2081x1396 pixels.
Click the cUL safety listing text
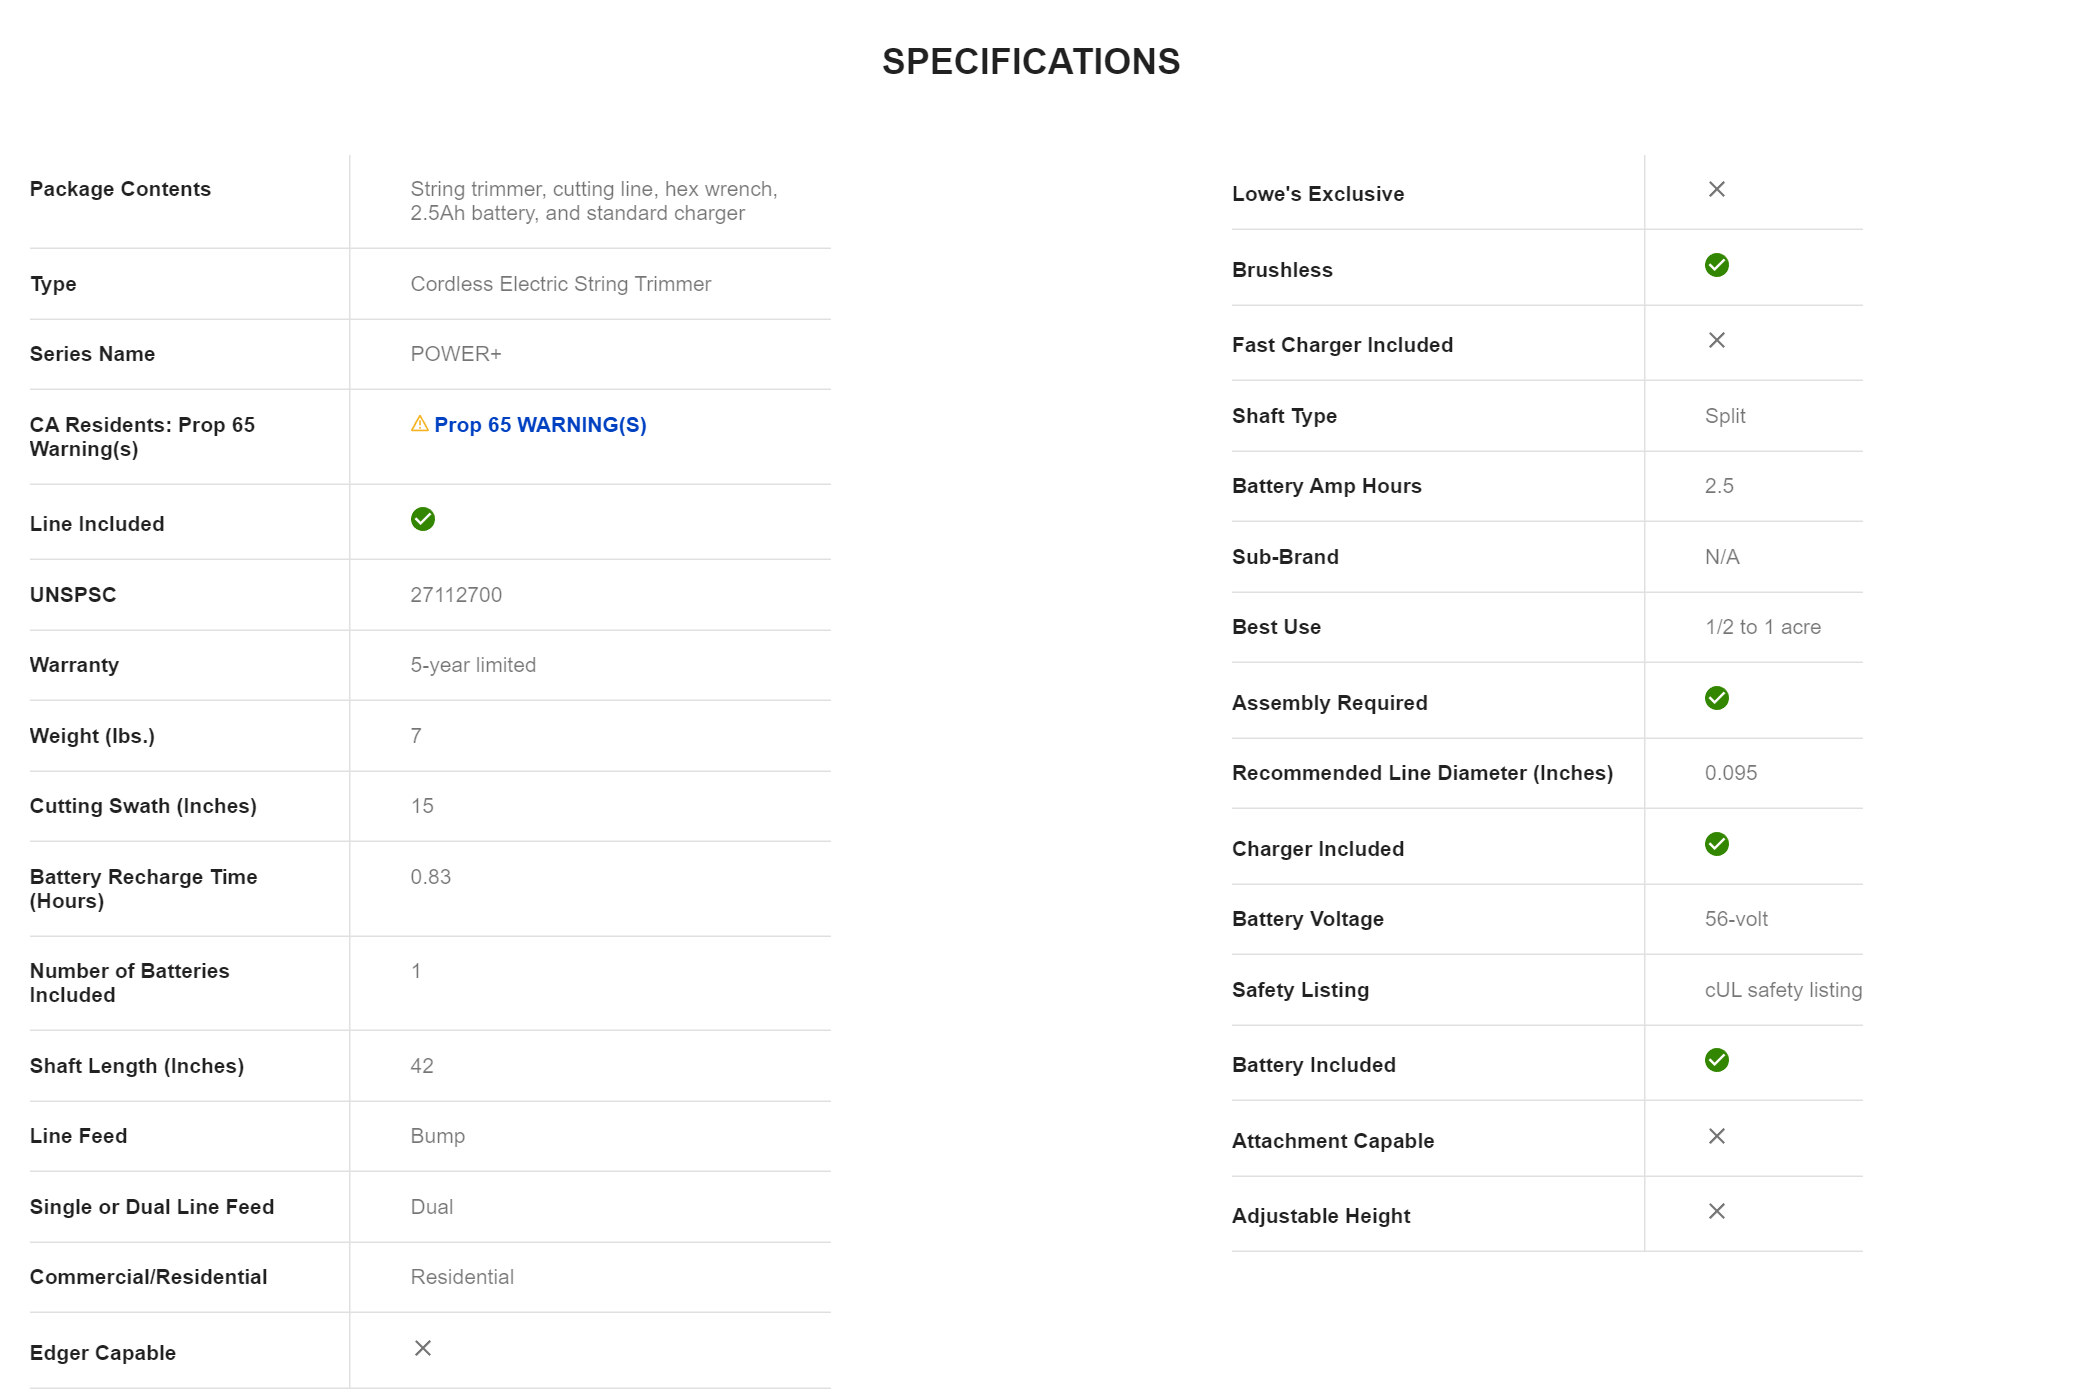pyautogui.click(x=1783, y=990)
